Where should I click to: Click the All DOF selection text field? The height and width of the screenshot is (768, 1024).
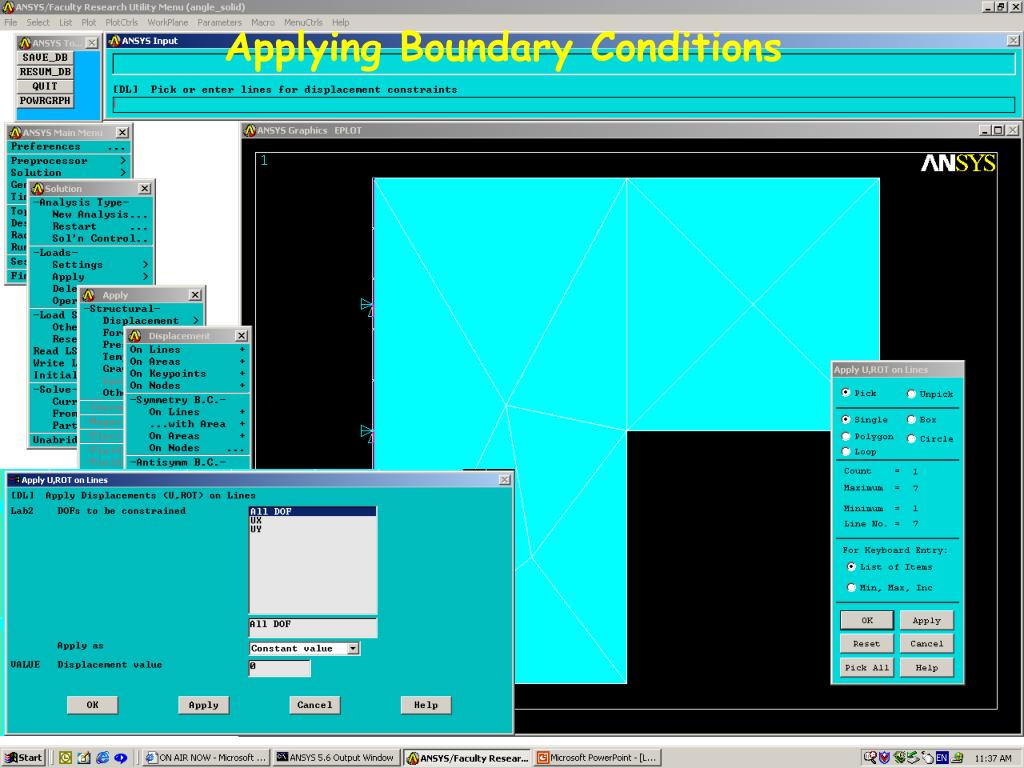313,626
